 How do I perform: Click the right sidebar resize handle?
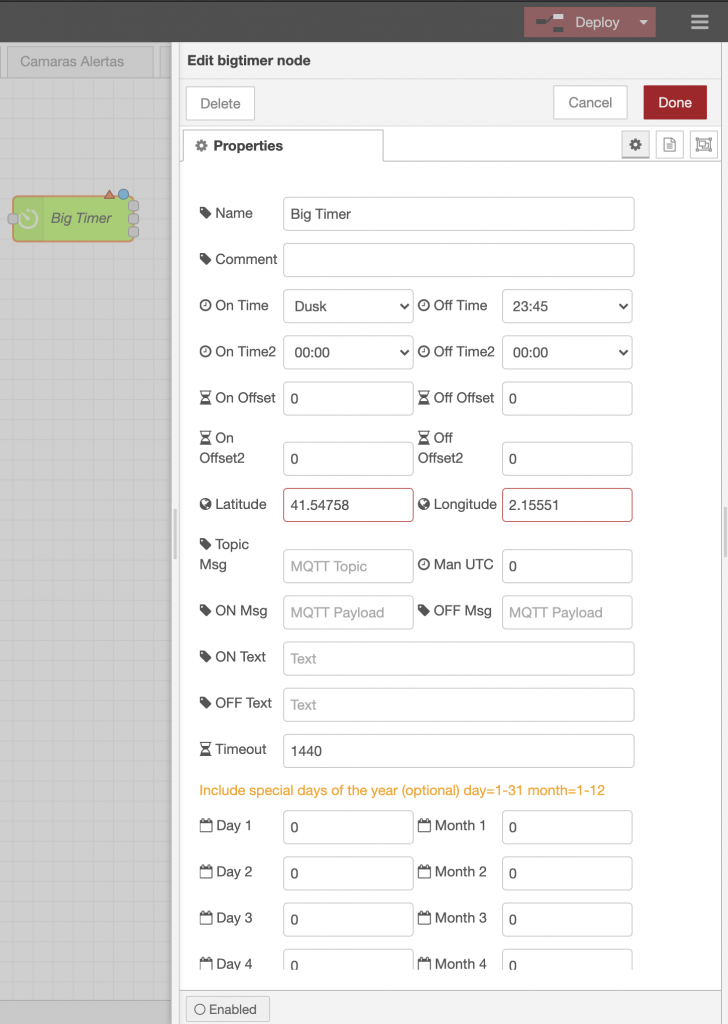point(725,532)
